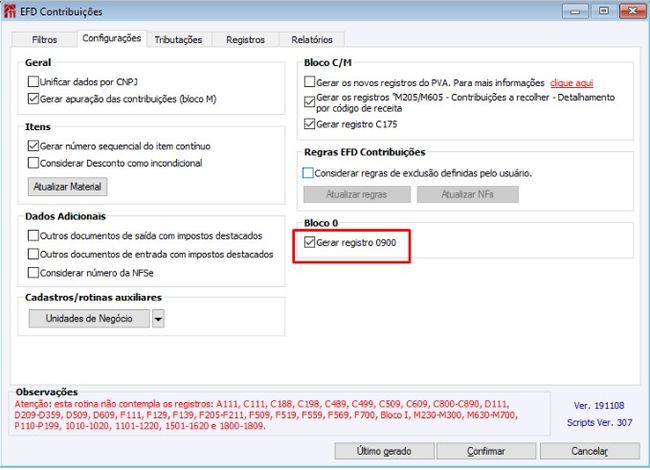
Task: Uncheck Gerar apuração das contribuições (bloco M)
Action: [33, 99]
